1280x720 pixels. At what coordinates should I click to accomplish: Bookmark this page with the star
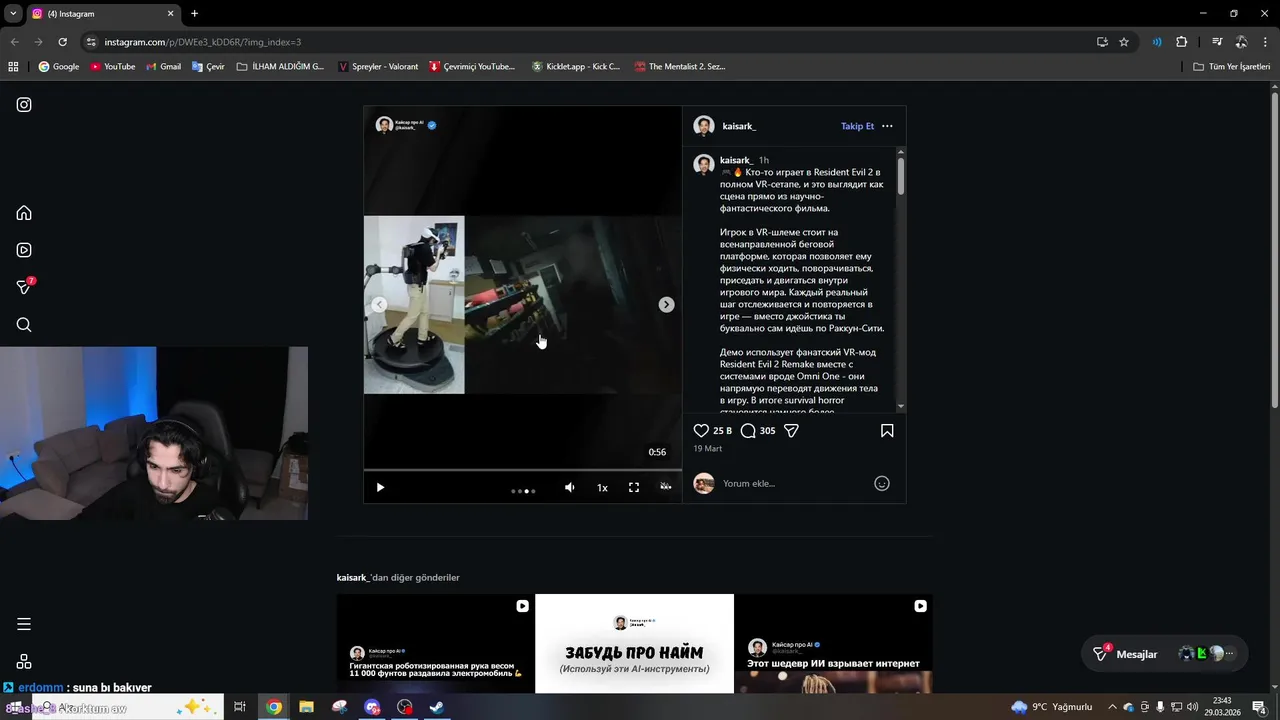tap(1124, 42)
